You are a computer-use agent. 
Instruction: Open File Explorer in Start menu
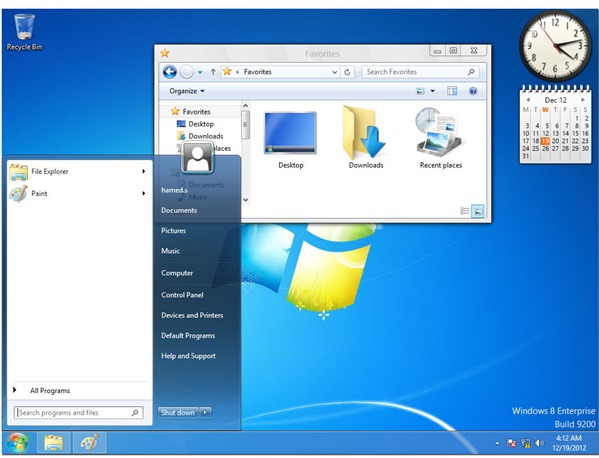click(x=78, y=172)
